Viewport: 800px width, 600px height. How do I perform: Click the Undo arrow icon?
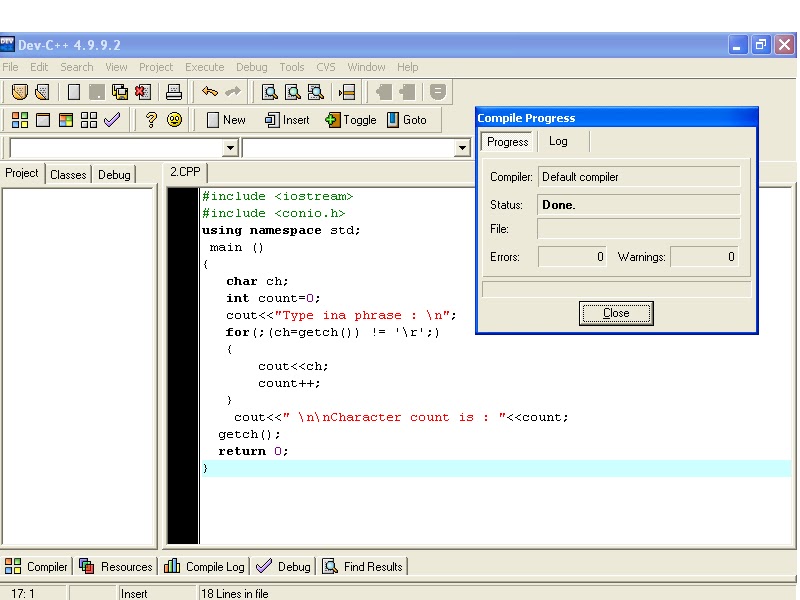210,92
